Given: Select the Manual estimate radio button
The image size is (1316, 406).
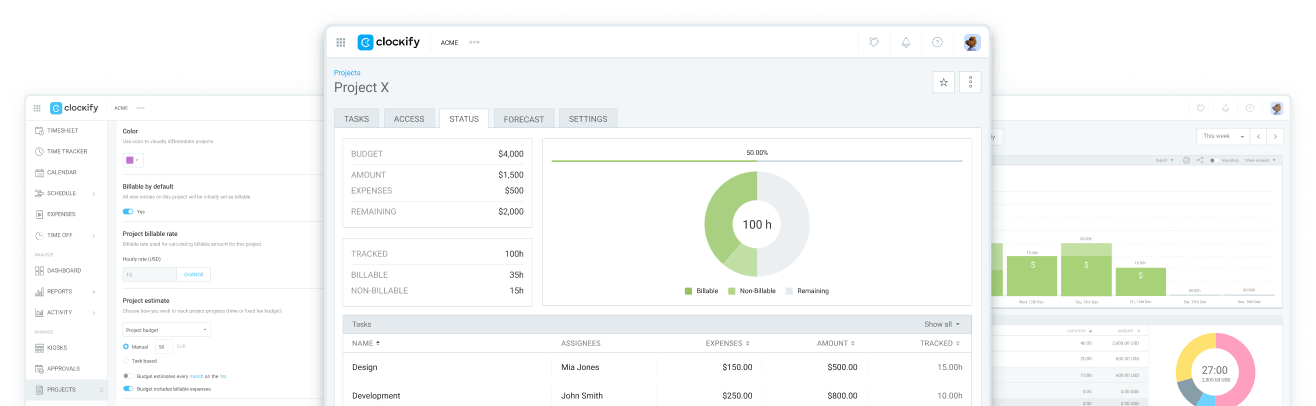Looking at the screenshot, I should 126,346.
